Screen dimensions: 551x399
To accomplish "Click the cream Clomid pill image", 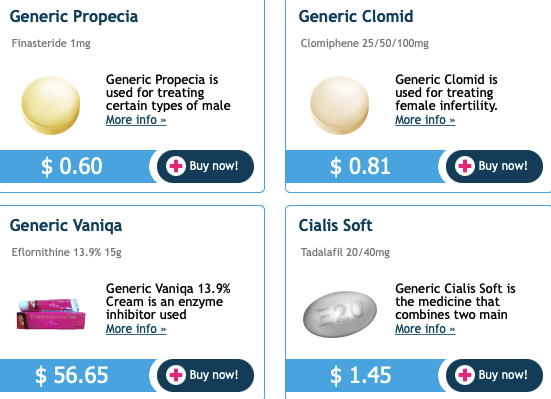I will pyautogui.click(x=339, y=105).
